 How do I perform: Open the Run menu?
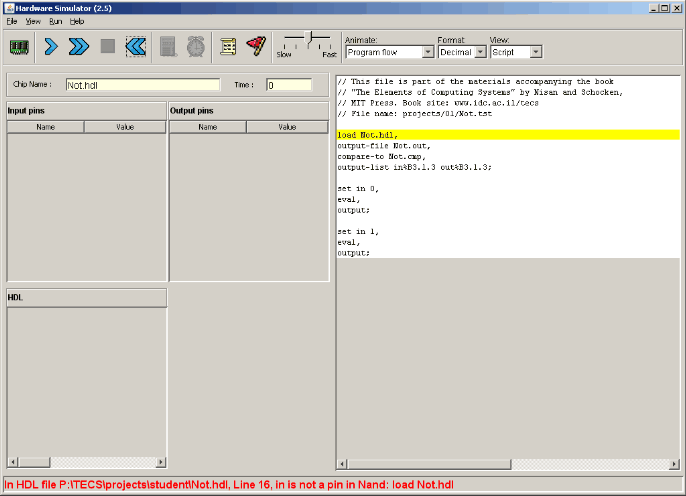coord(55,21)
